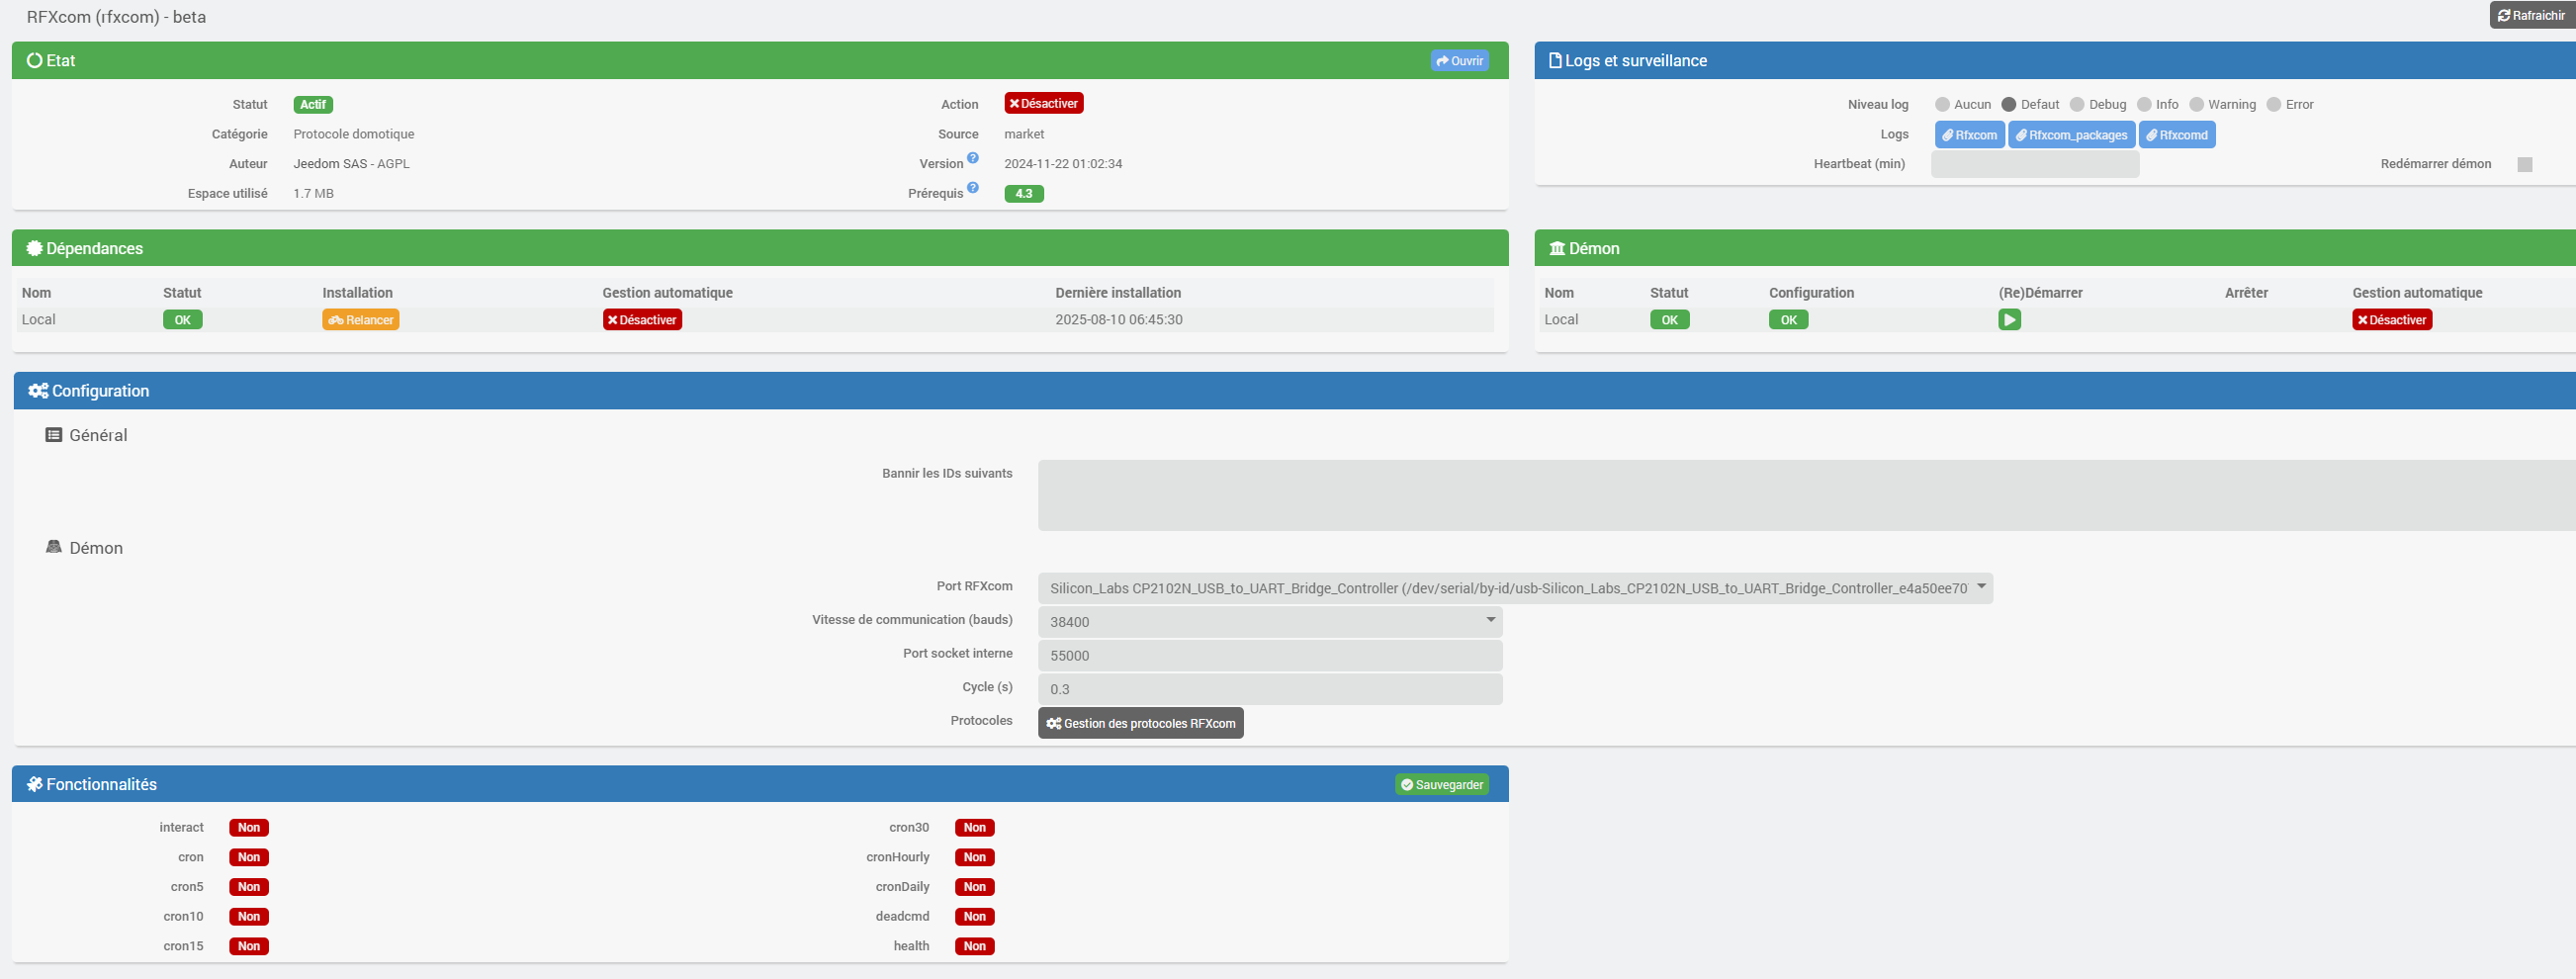Click the Dépendances panel header
The height and width of the screenshot is (979, 2576).
point(760,249)
